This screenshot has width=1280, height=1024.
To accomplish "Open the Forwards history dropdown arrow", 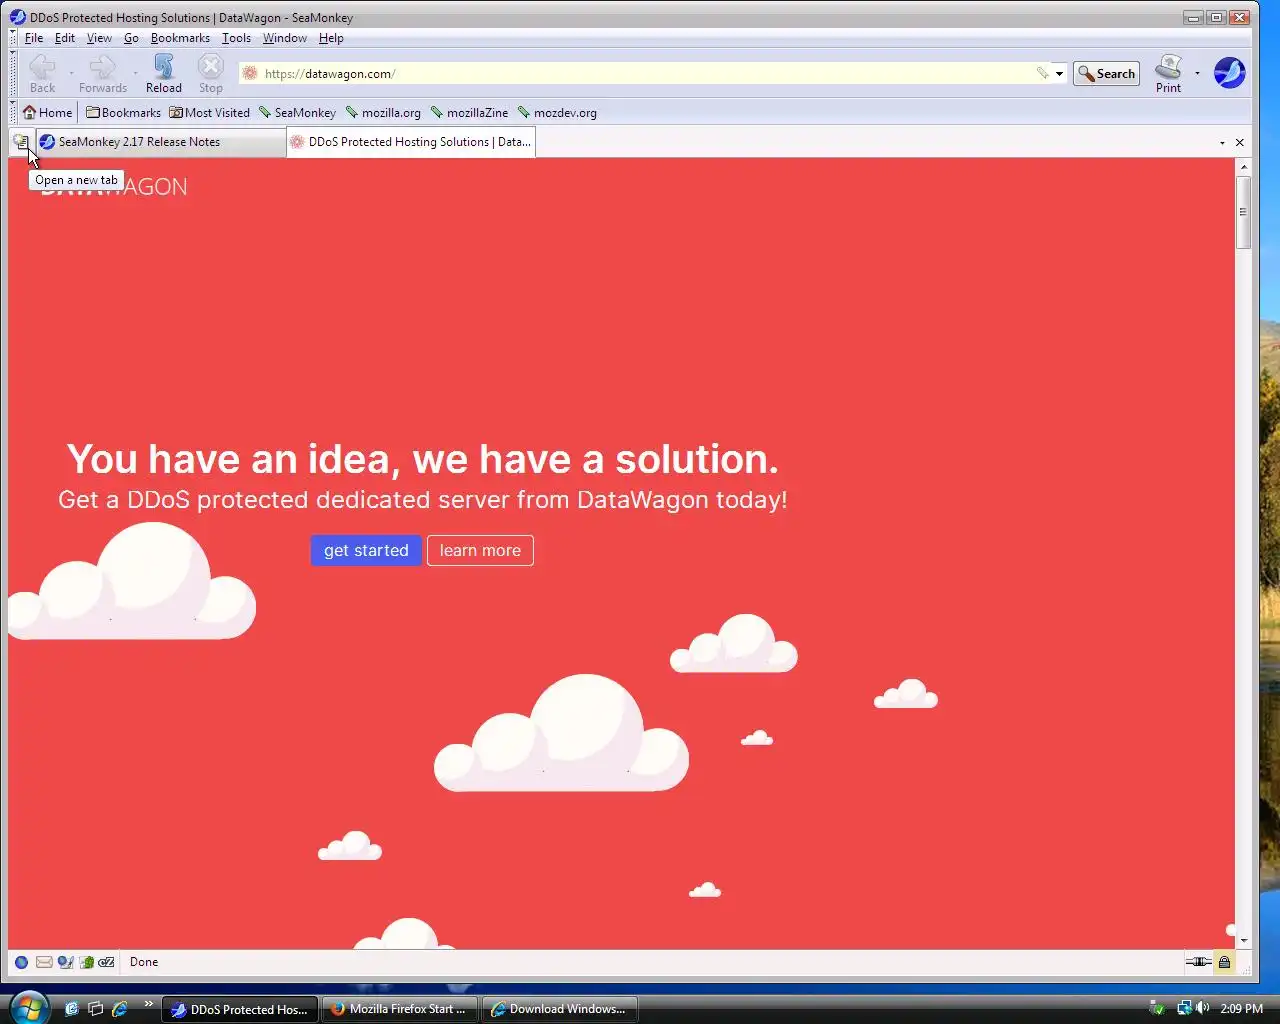I will click(135, 73).
